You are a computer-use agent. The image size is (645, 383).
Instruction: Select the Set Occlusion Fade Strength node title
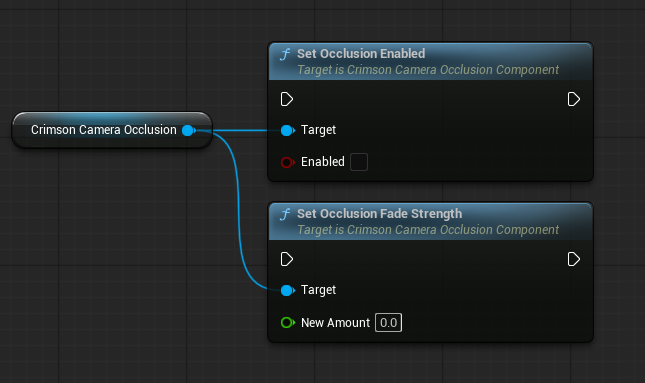379,214
